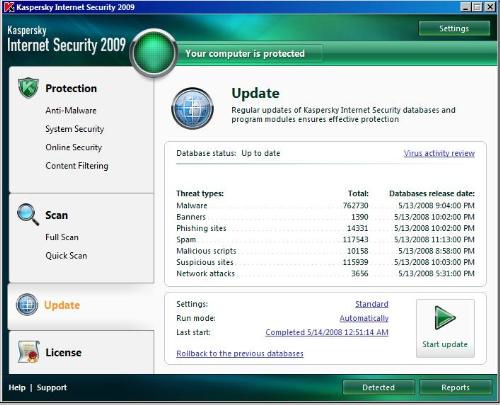Click the Start update button
Viewport: 500px width, 405px height.
[445, 328]
